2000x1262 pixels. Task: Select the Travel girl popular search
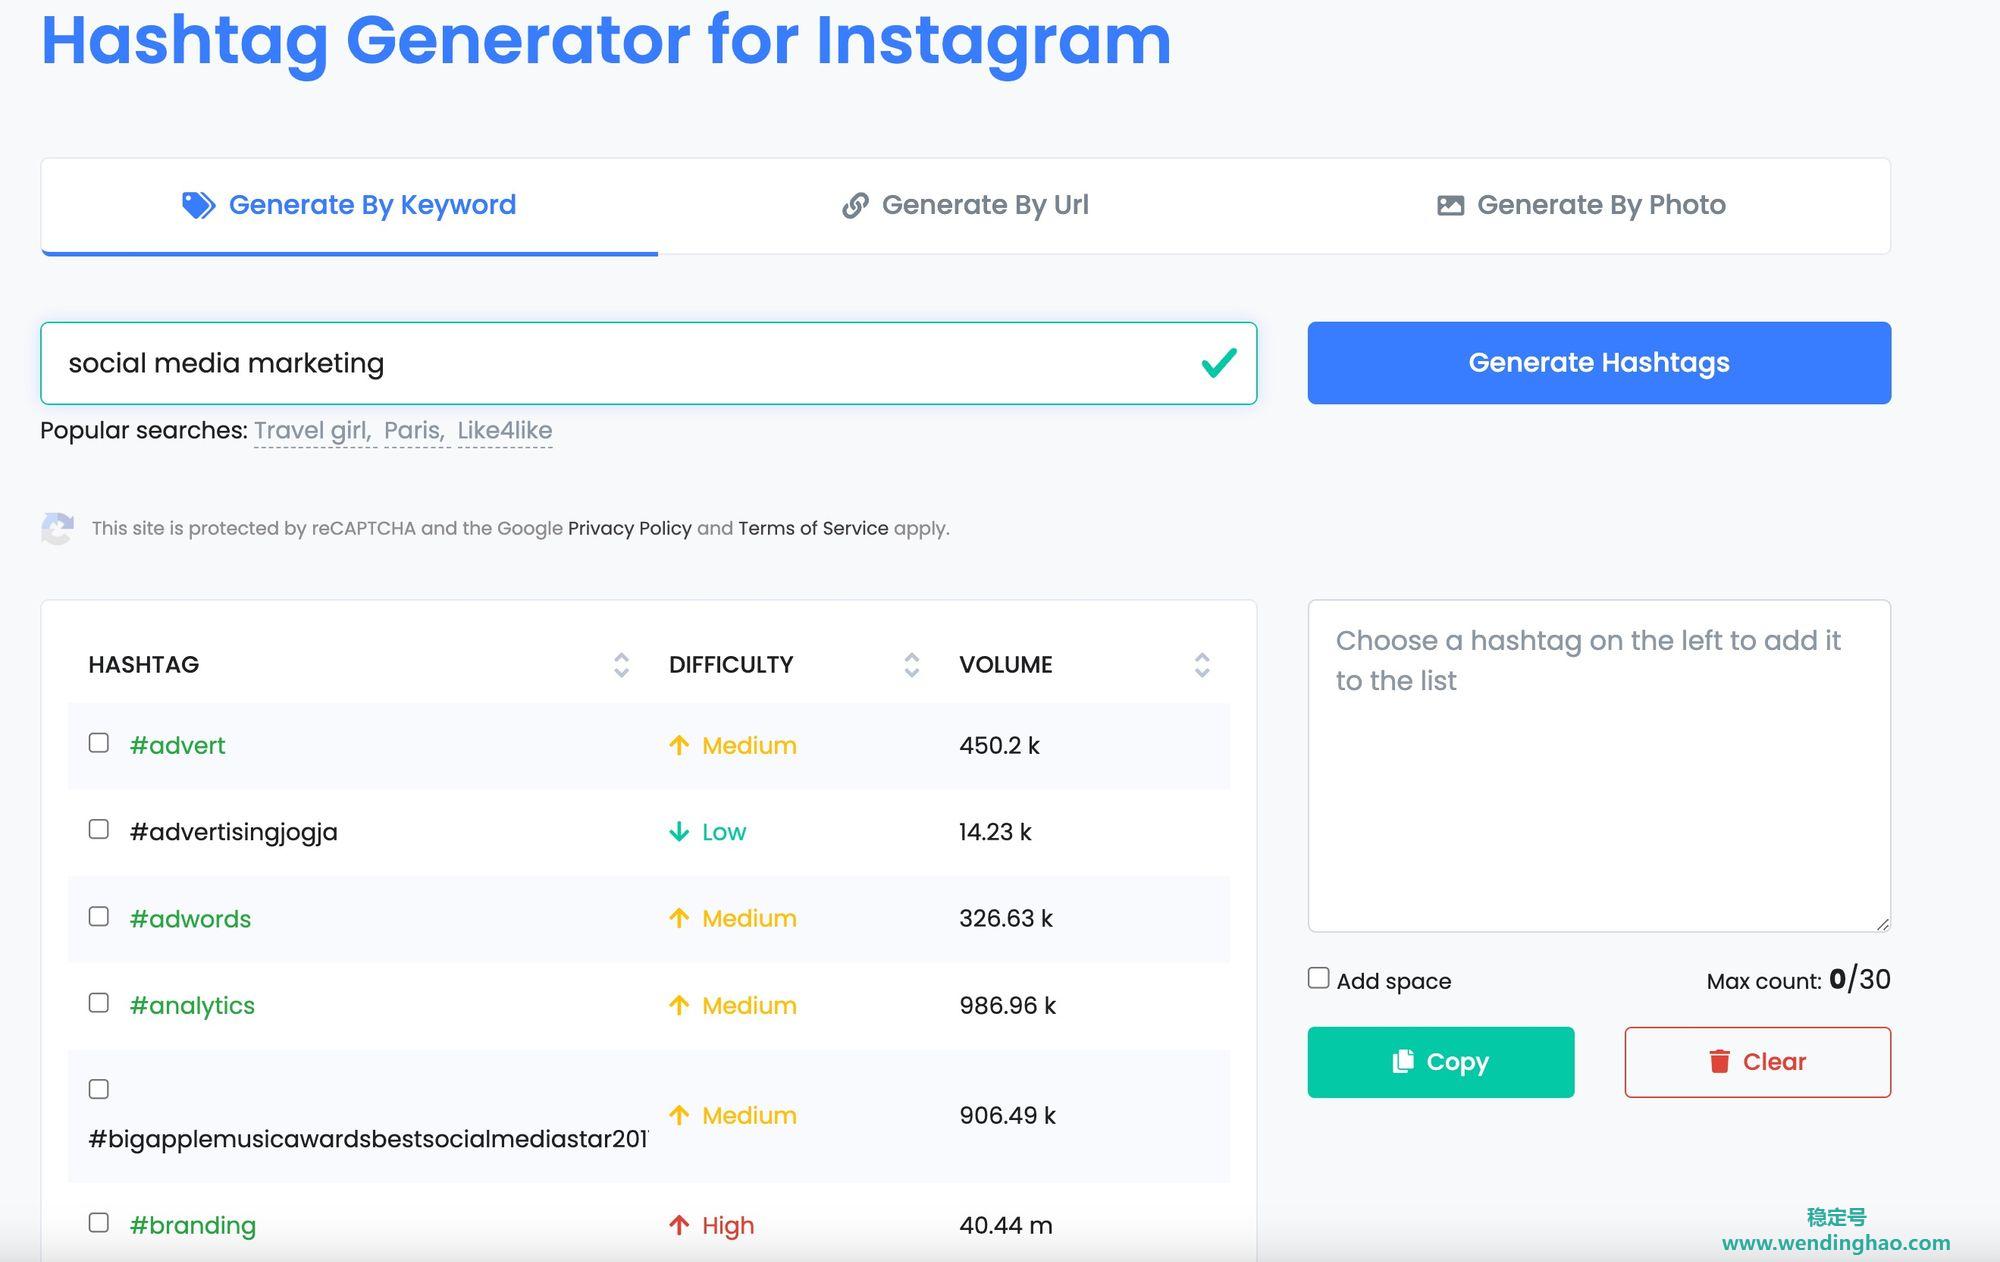tap(308, 429)
